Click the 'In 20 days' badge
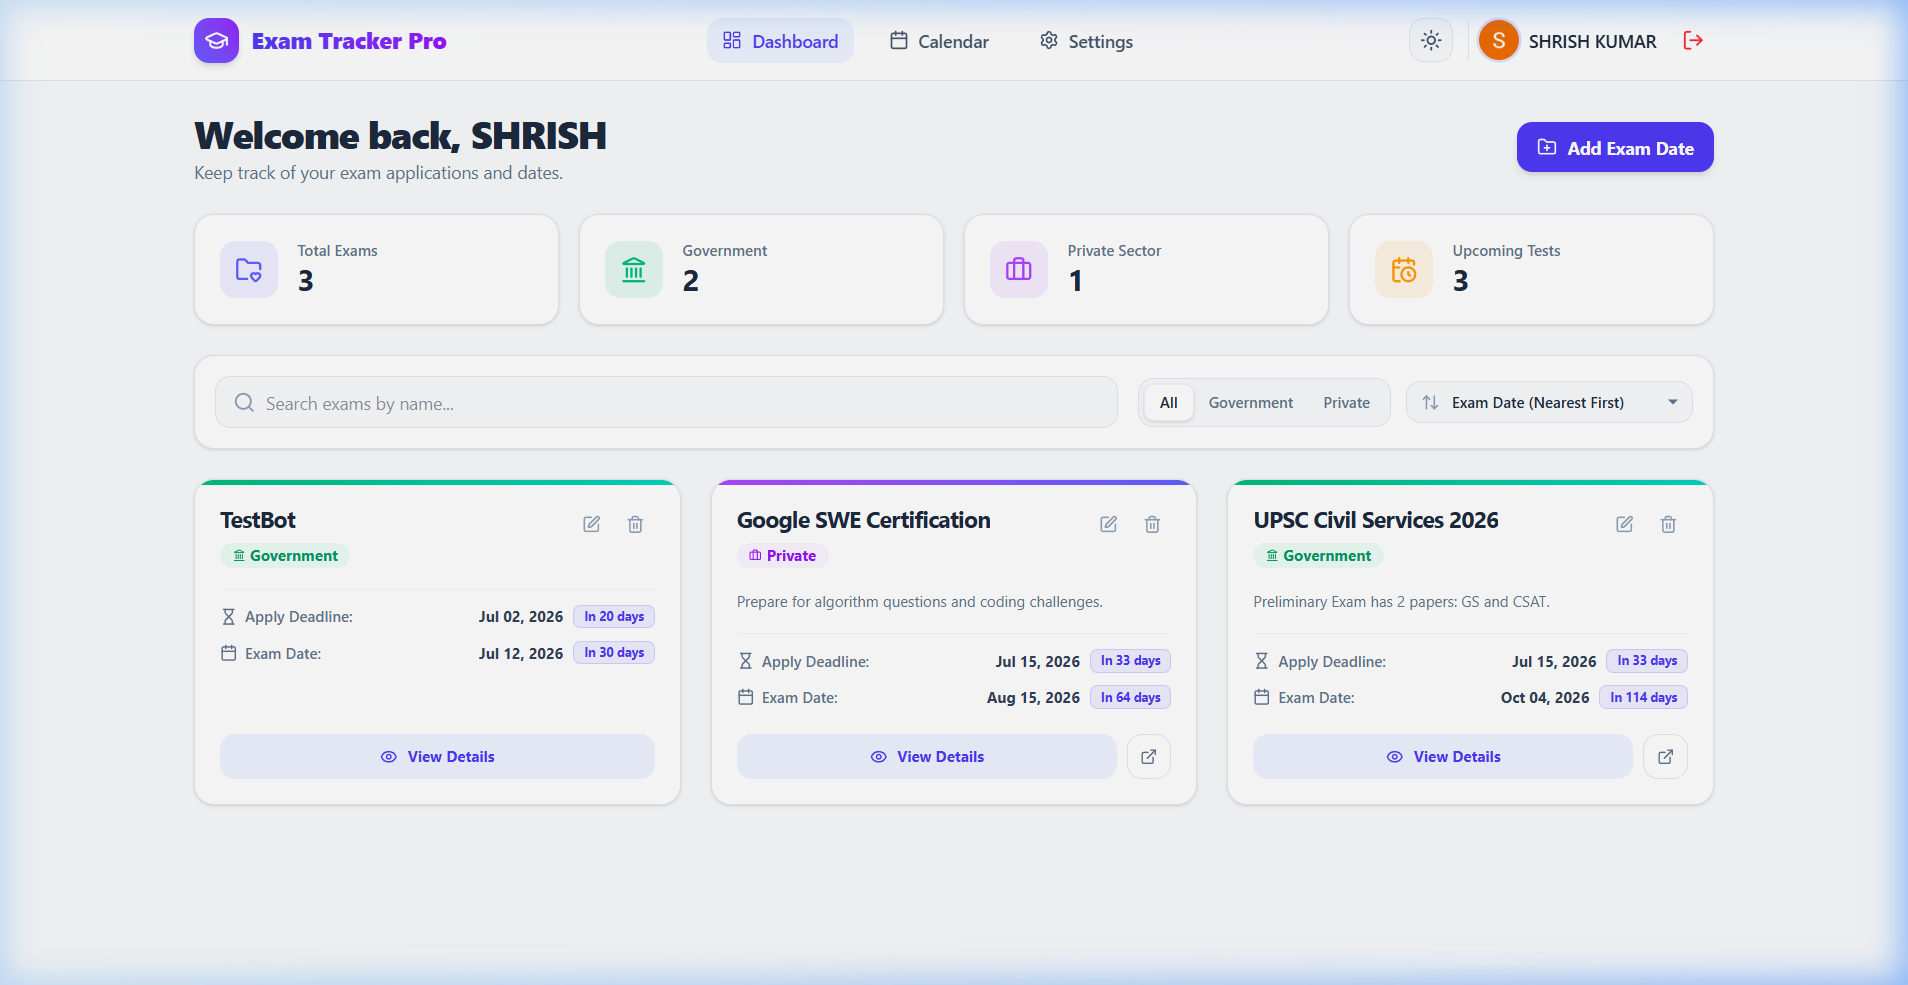The width and height of the screenshot is (1908, 985). (x=614, y=617)
